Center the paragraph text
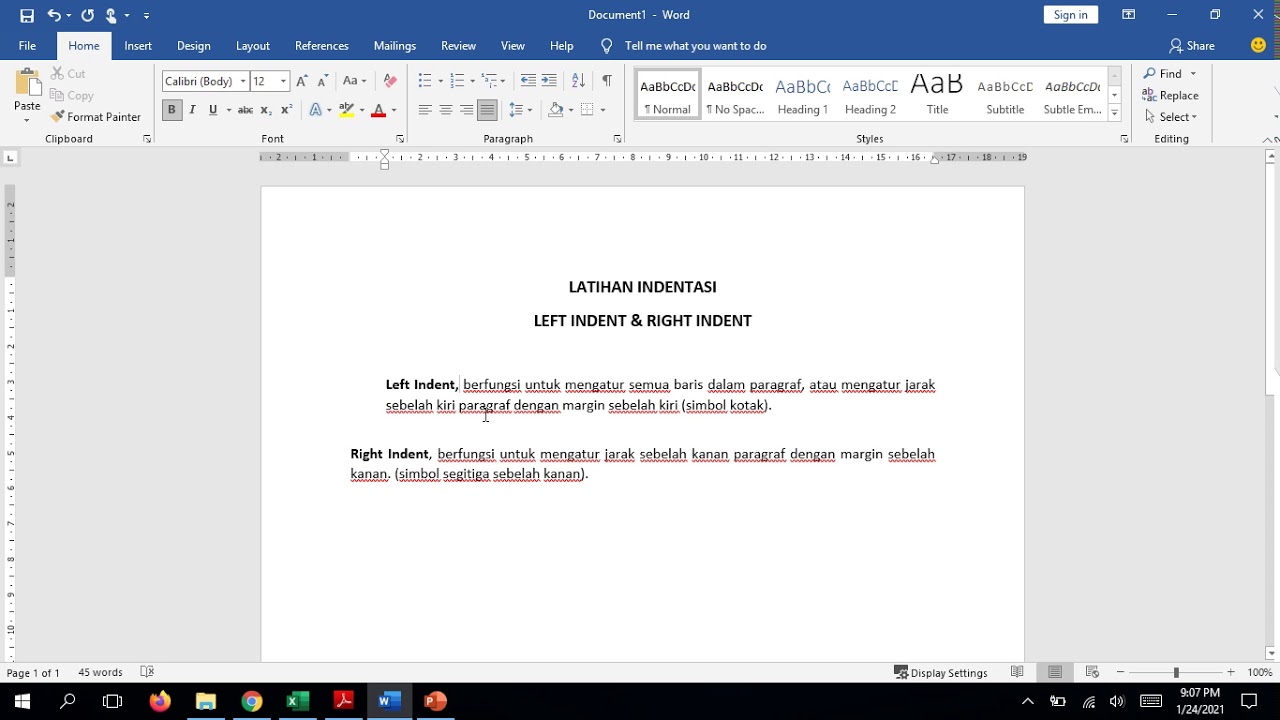Viewport: 1280px width, 720px height. [x=446, y=110]
